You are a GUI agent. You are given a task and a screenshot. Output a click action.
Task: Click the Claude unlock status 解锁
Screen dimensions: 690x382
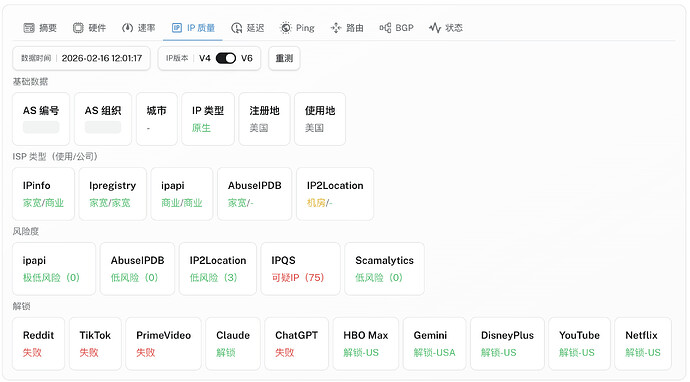[226, 353]
